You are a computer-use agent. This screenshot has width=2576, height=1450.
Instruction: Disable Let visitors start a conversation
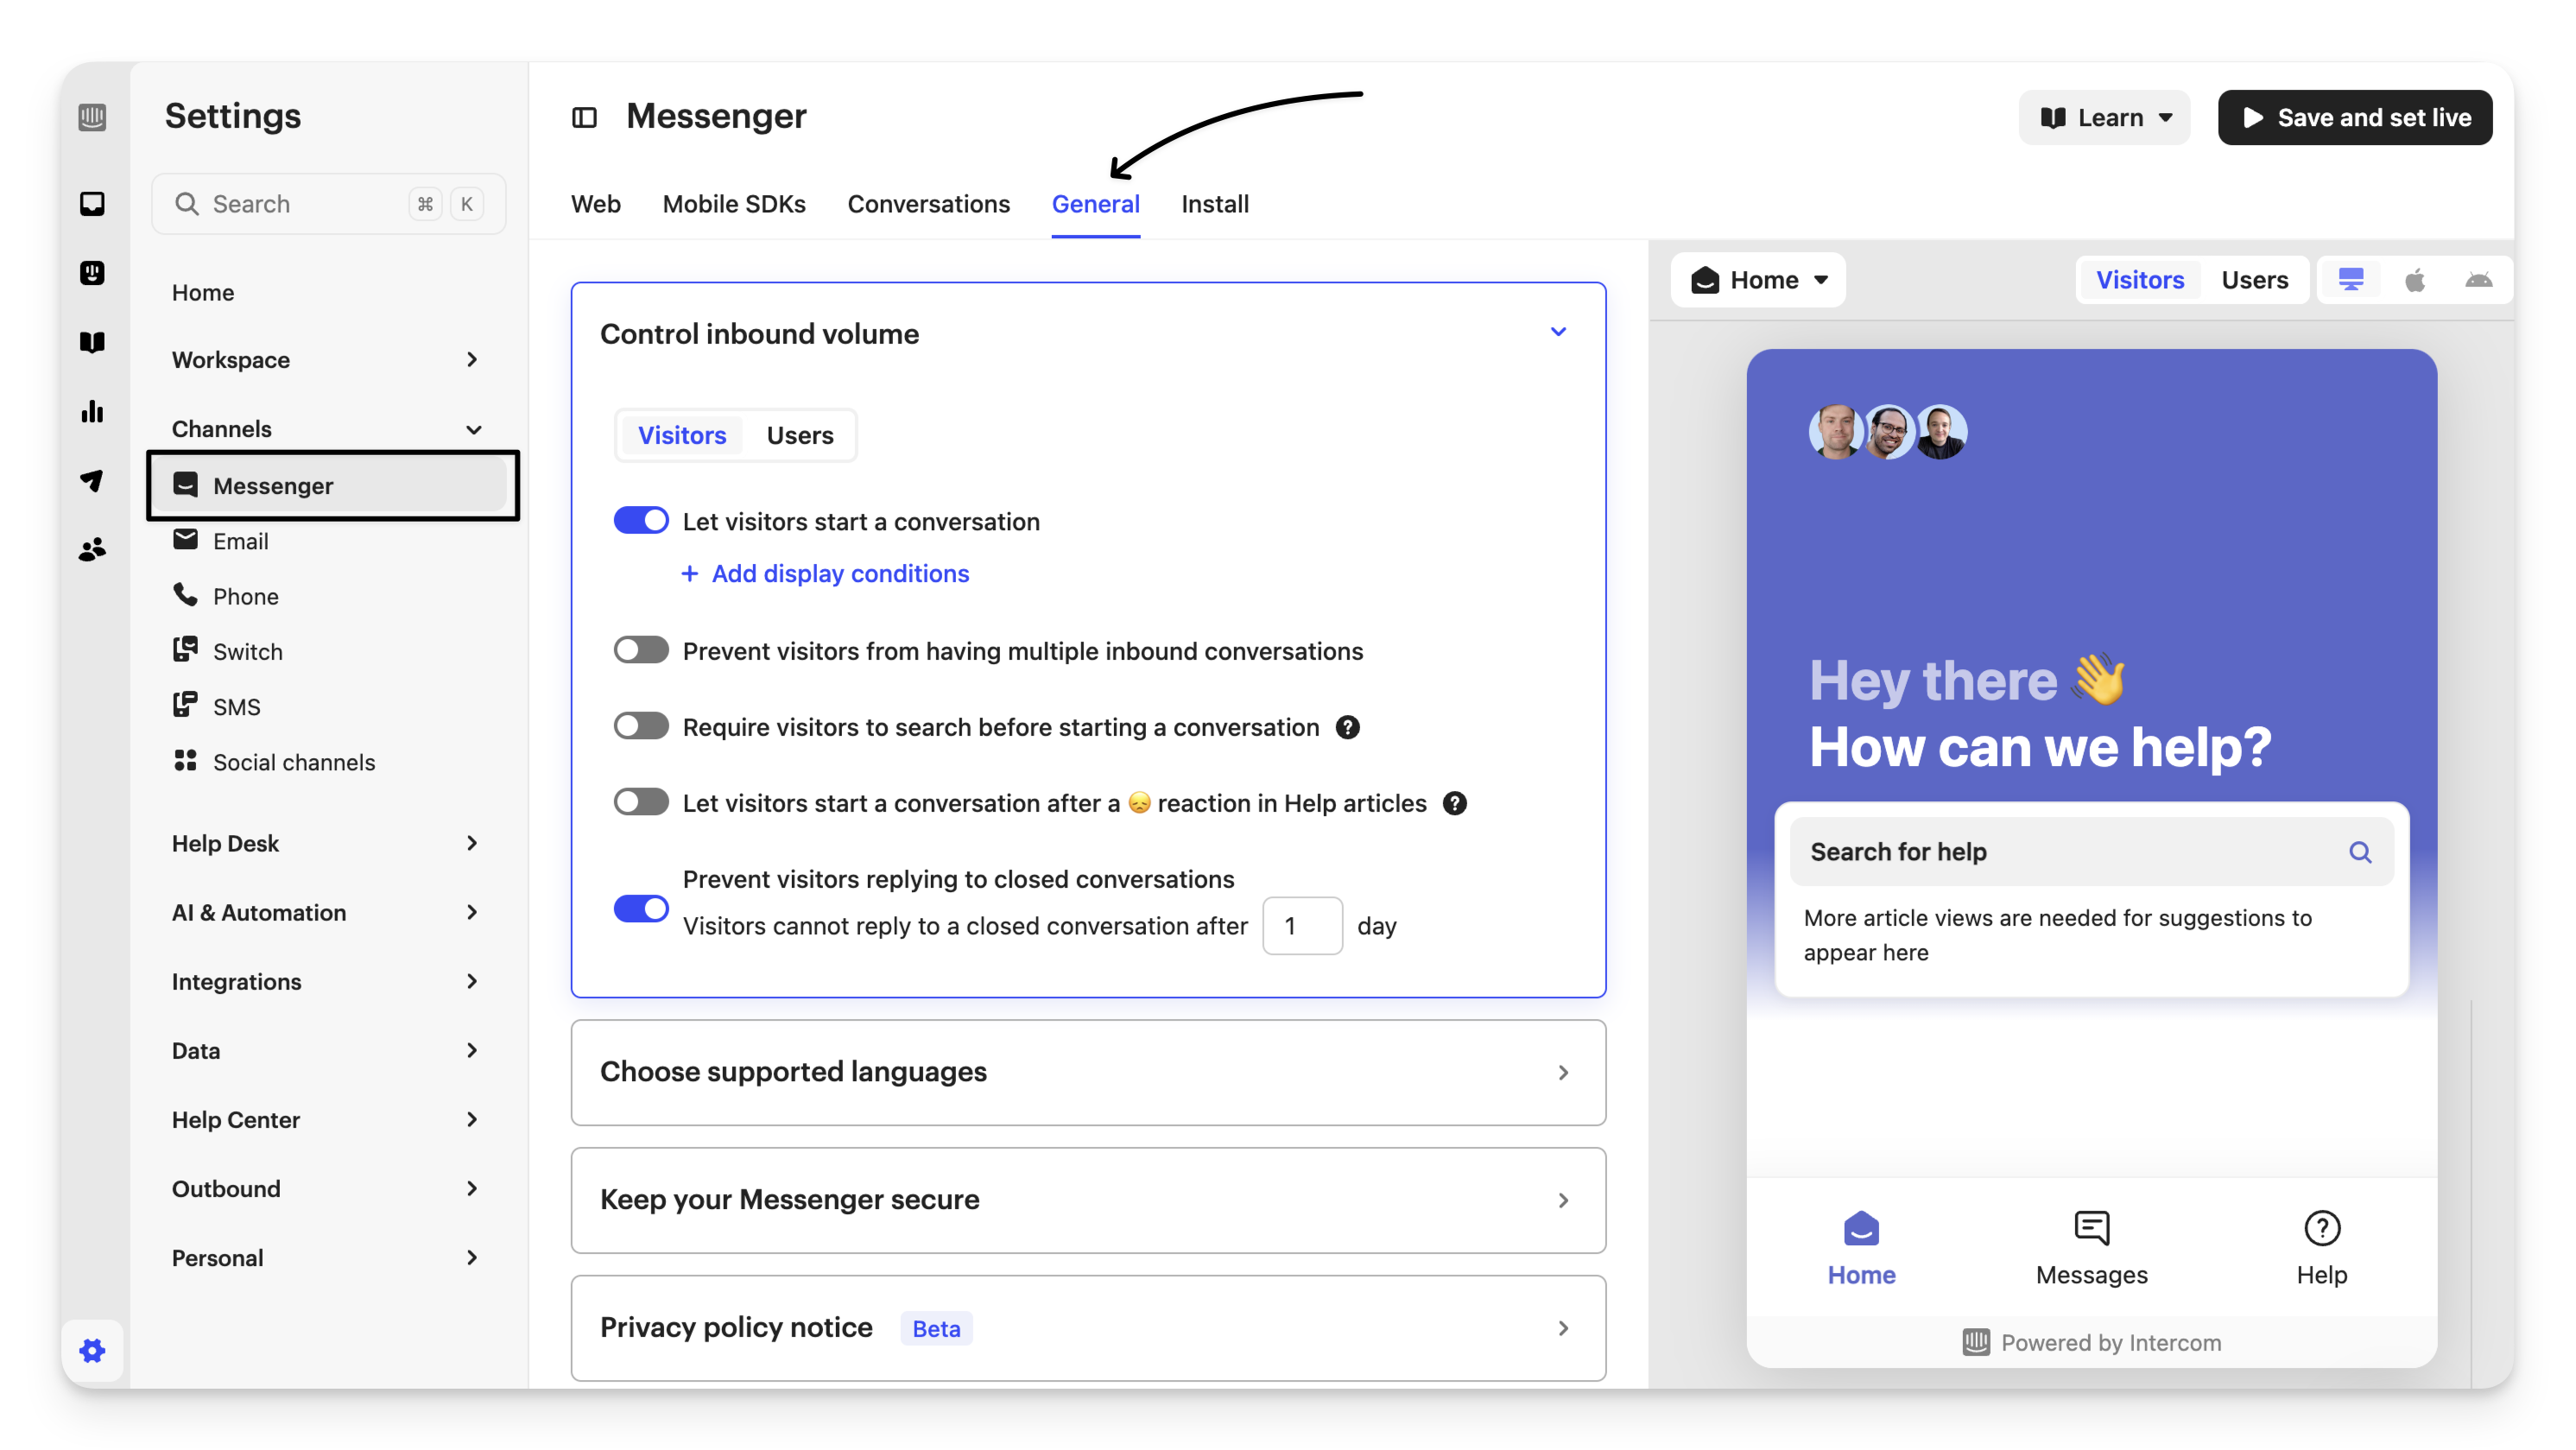coord(641,521)
